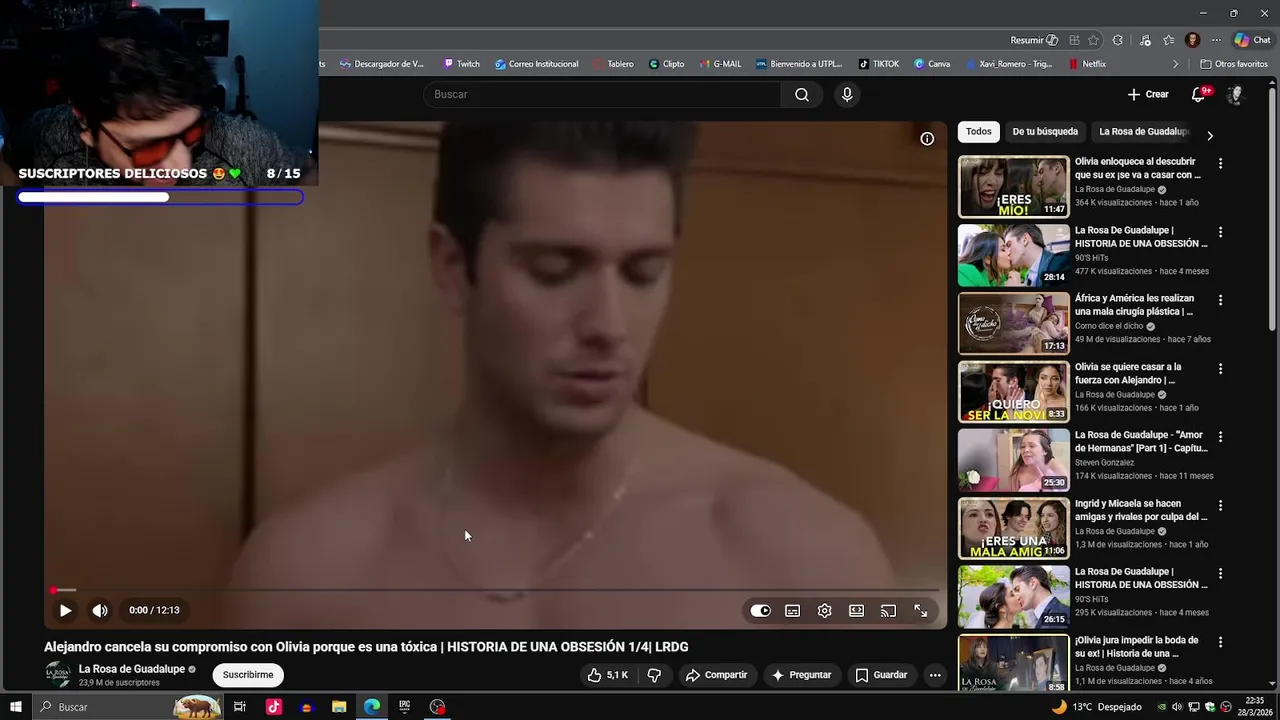
Task: Open the Preguntar AI button
Action: [x=801, y=675]
